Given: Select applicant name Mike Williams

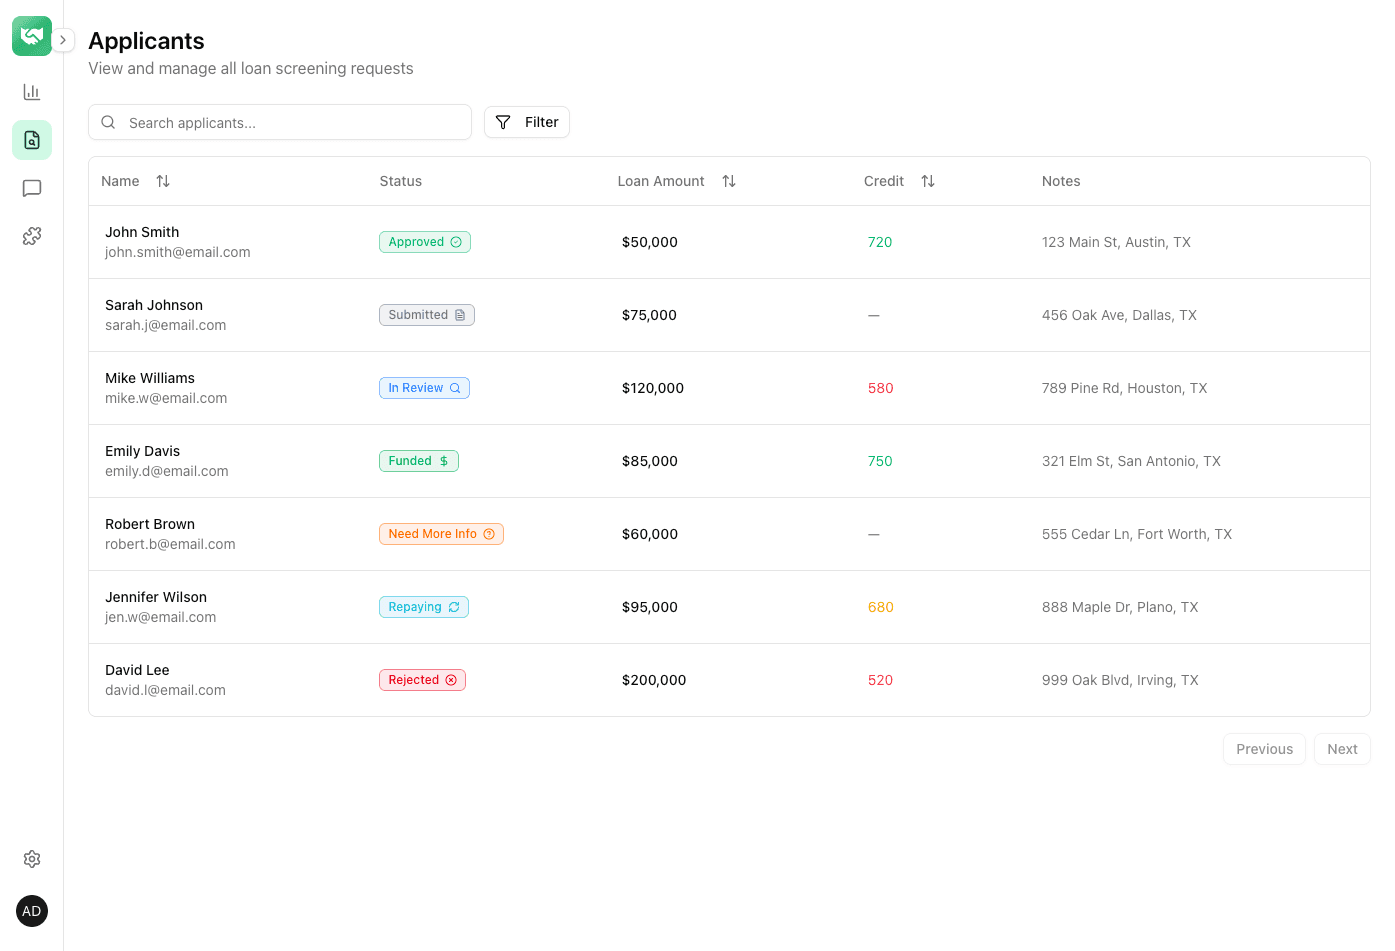Looking at the screenshot, I should tap(150, 378).
